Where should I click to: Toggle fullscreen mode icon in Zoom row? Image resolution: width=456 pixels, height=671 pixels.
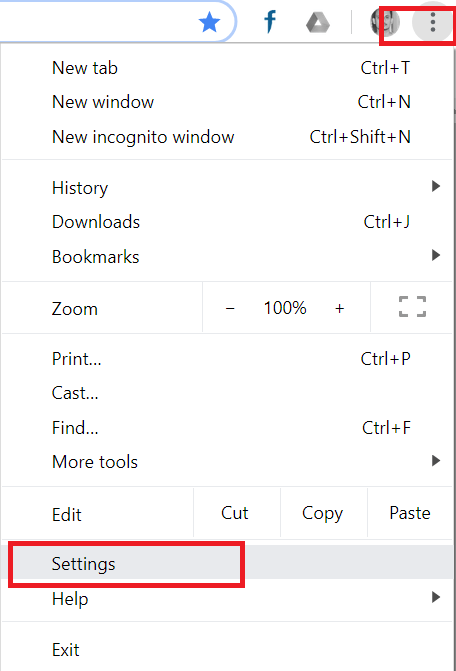click(x=412, y=306)
